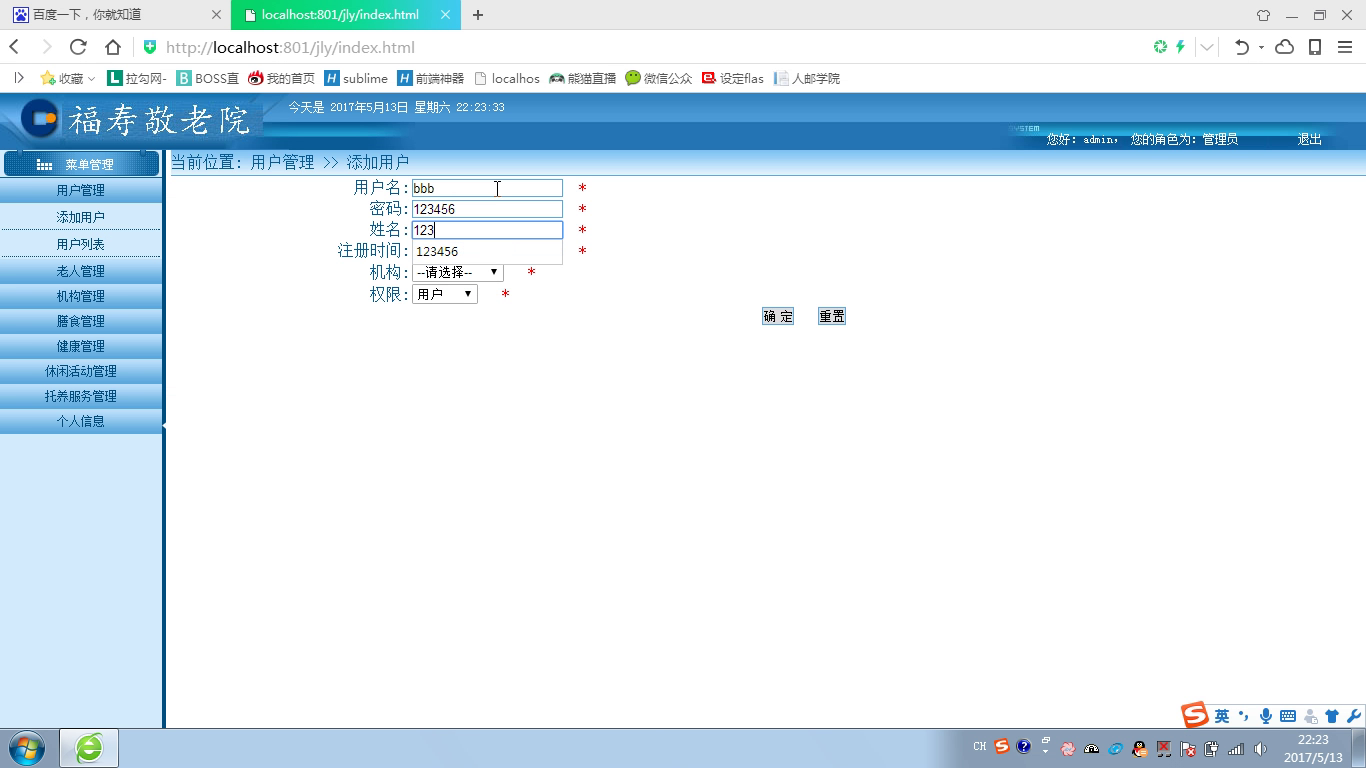
Task: Open sublime bookmark
Action: point(356,78)
